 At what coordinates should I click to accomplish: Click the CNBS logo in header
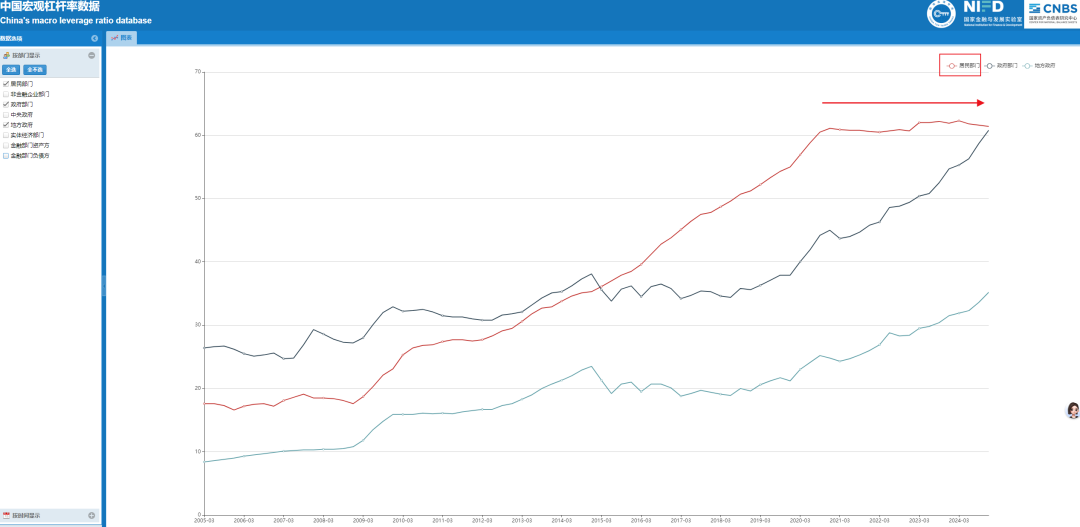point(1052,12)
